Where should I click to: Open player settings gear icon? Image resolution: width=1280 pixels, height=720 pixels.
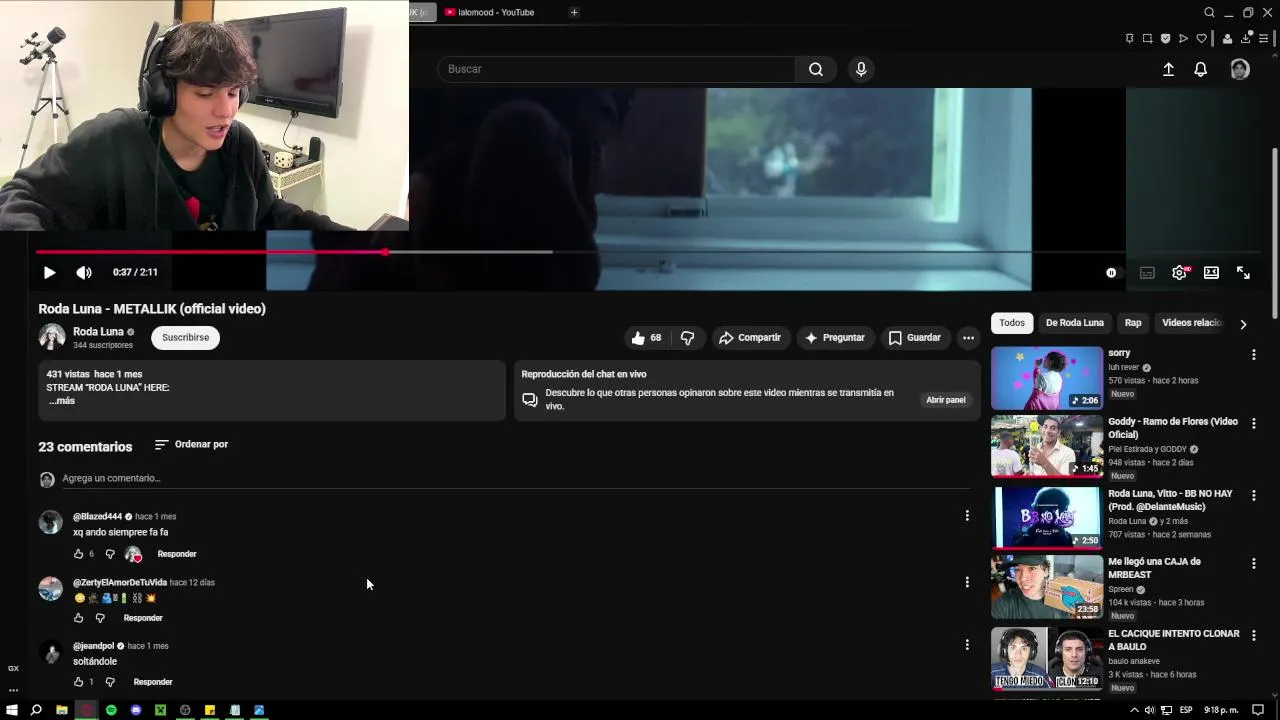(1180, 272)
